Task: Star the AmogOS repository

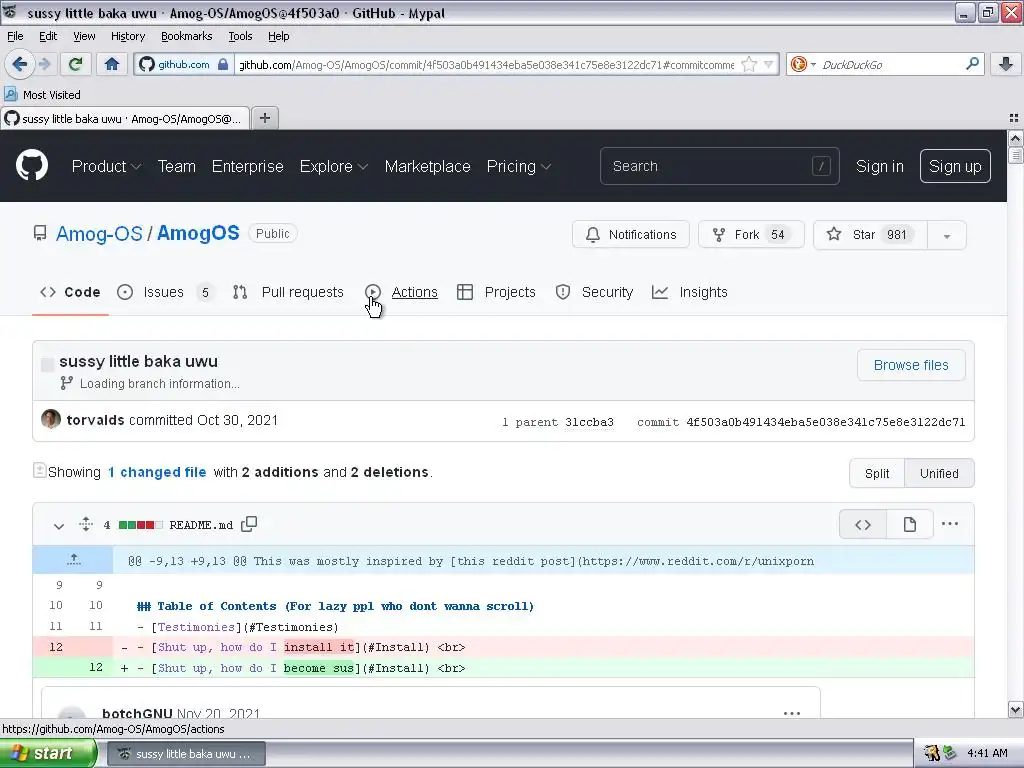Action: (871, 234)
